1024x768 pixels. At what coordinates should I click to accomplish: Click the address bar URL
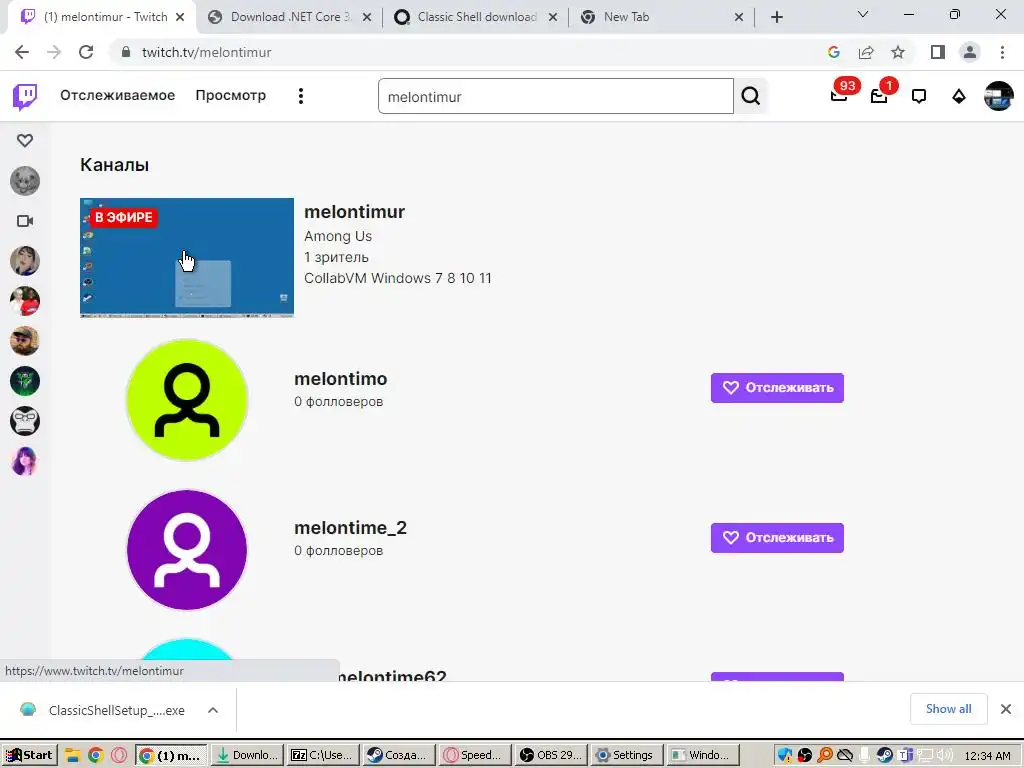pyautogui.click(x=206, y=52)
